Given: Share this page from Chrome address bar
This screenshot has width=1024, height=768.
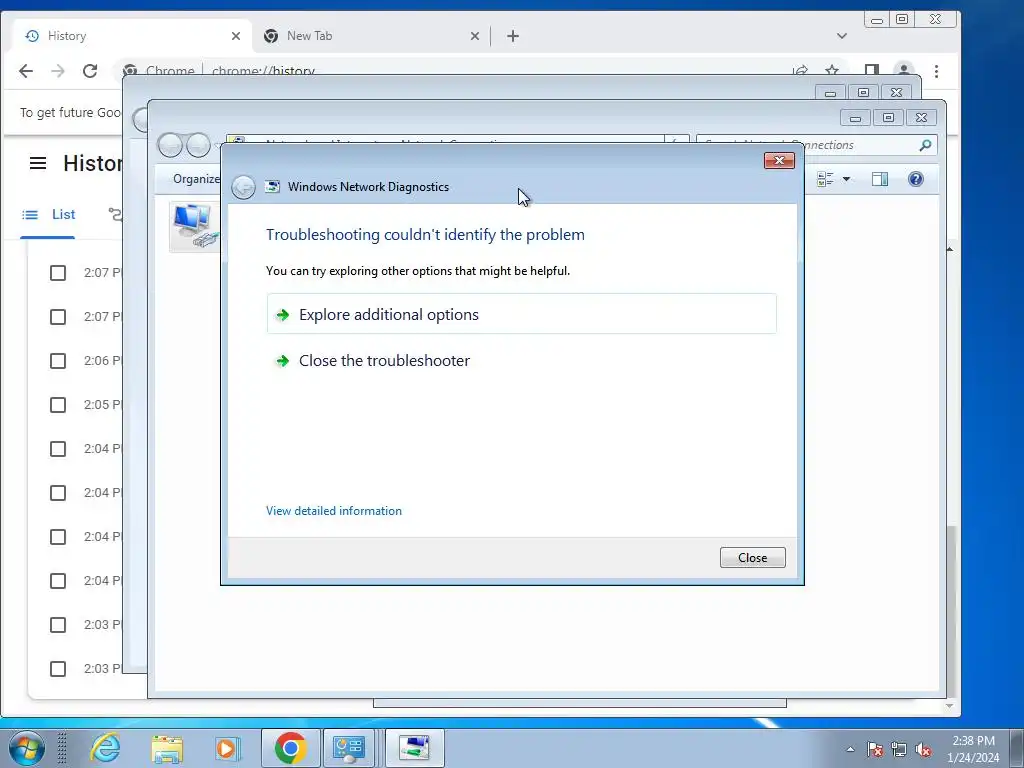Looking at the screenshot, I should pos(800,69).
